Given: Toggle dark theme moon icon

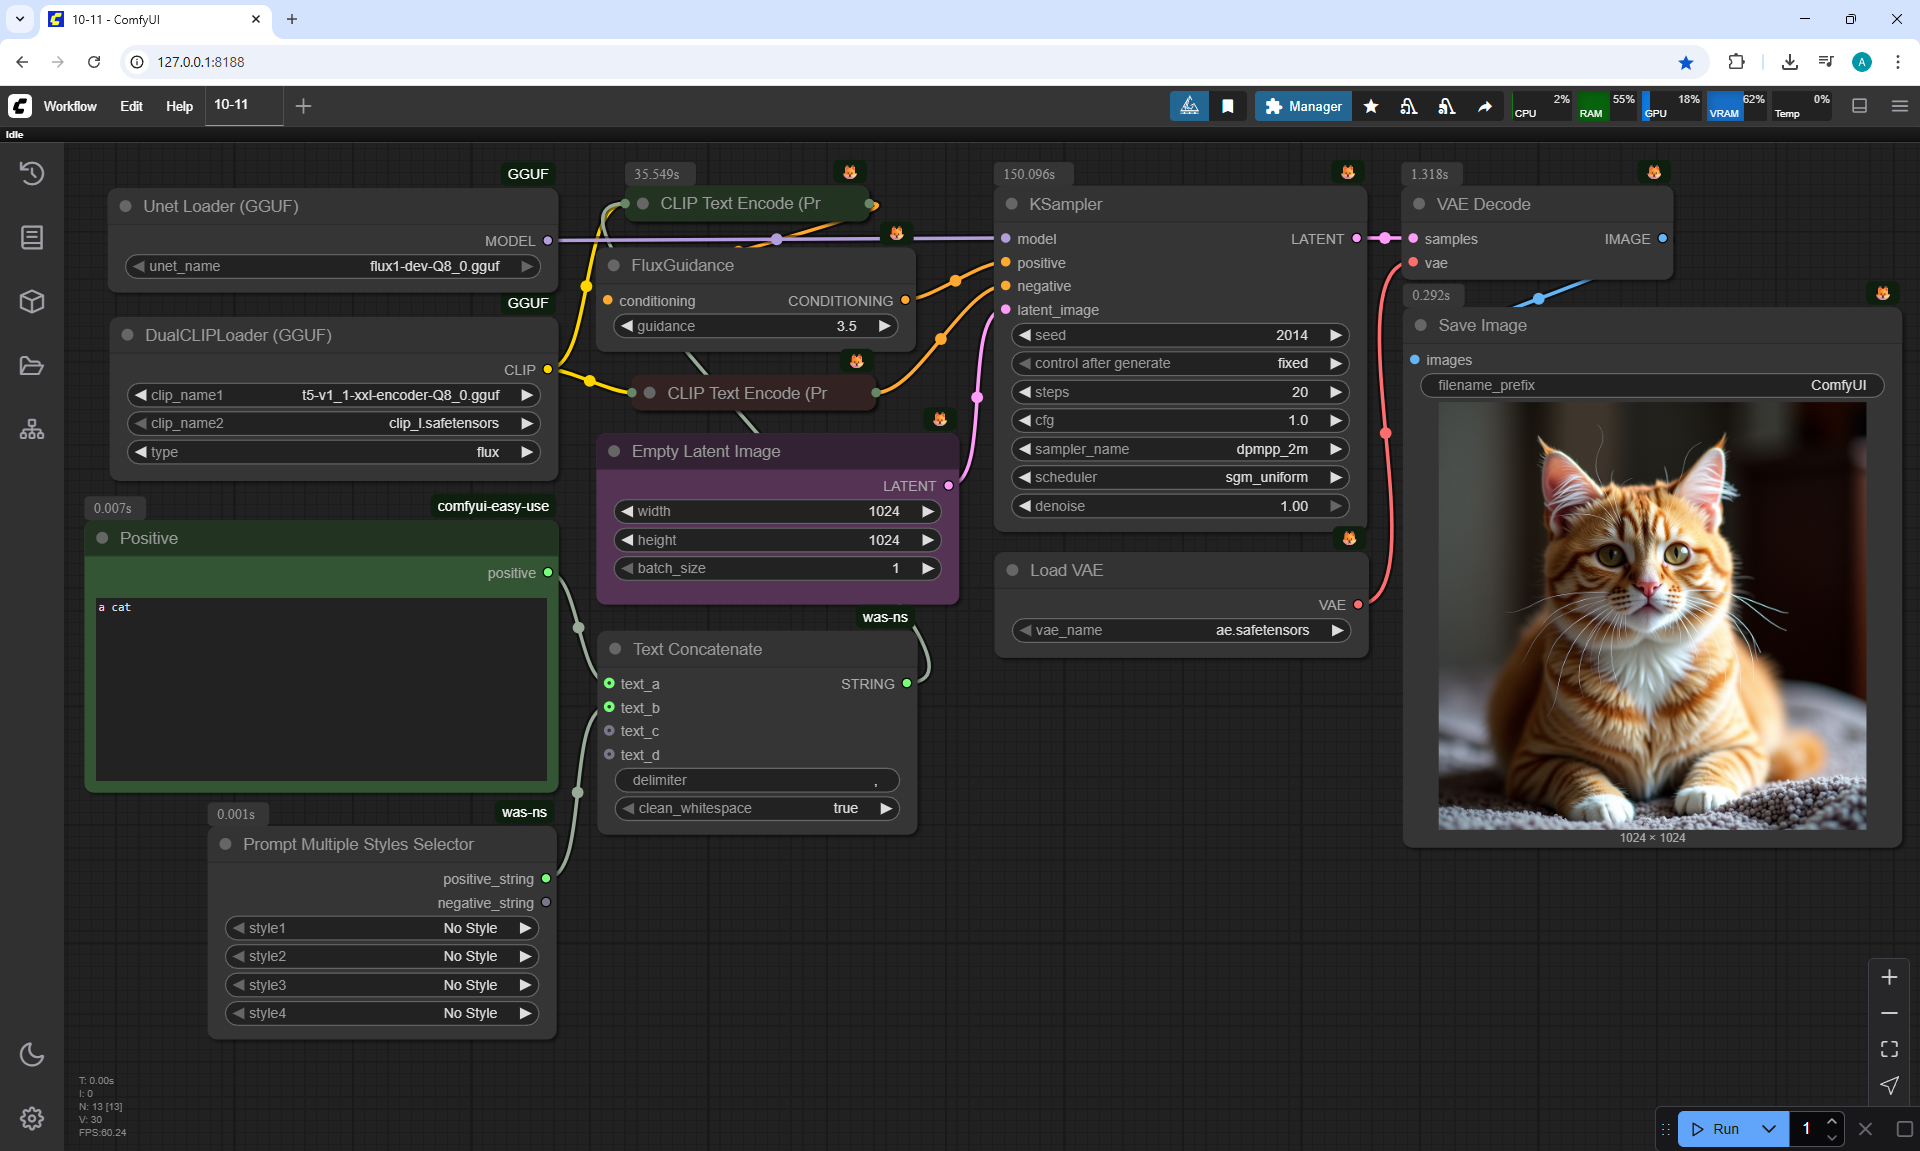Looking at the screenshot, I should point(32,1054).
